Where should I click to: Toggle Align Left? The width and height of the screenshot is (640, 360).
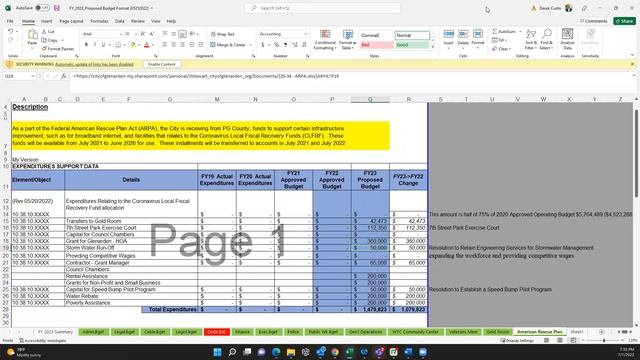point(164,44)
